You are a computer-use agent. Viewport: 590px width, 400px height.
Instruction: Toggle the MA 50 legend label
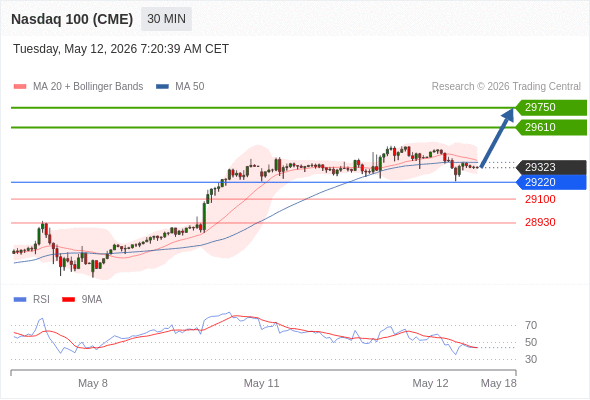pos(190,87)
